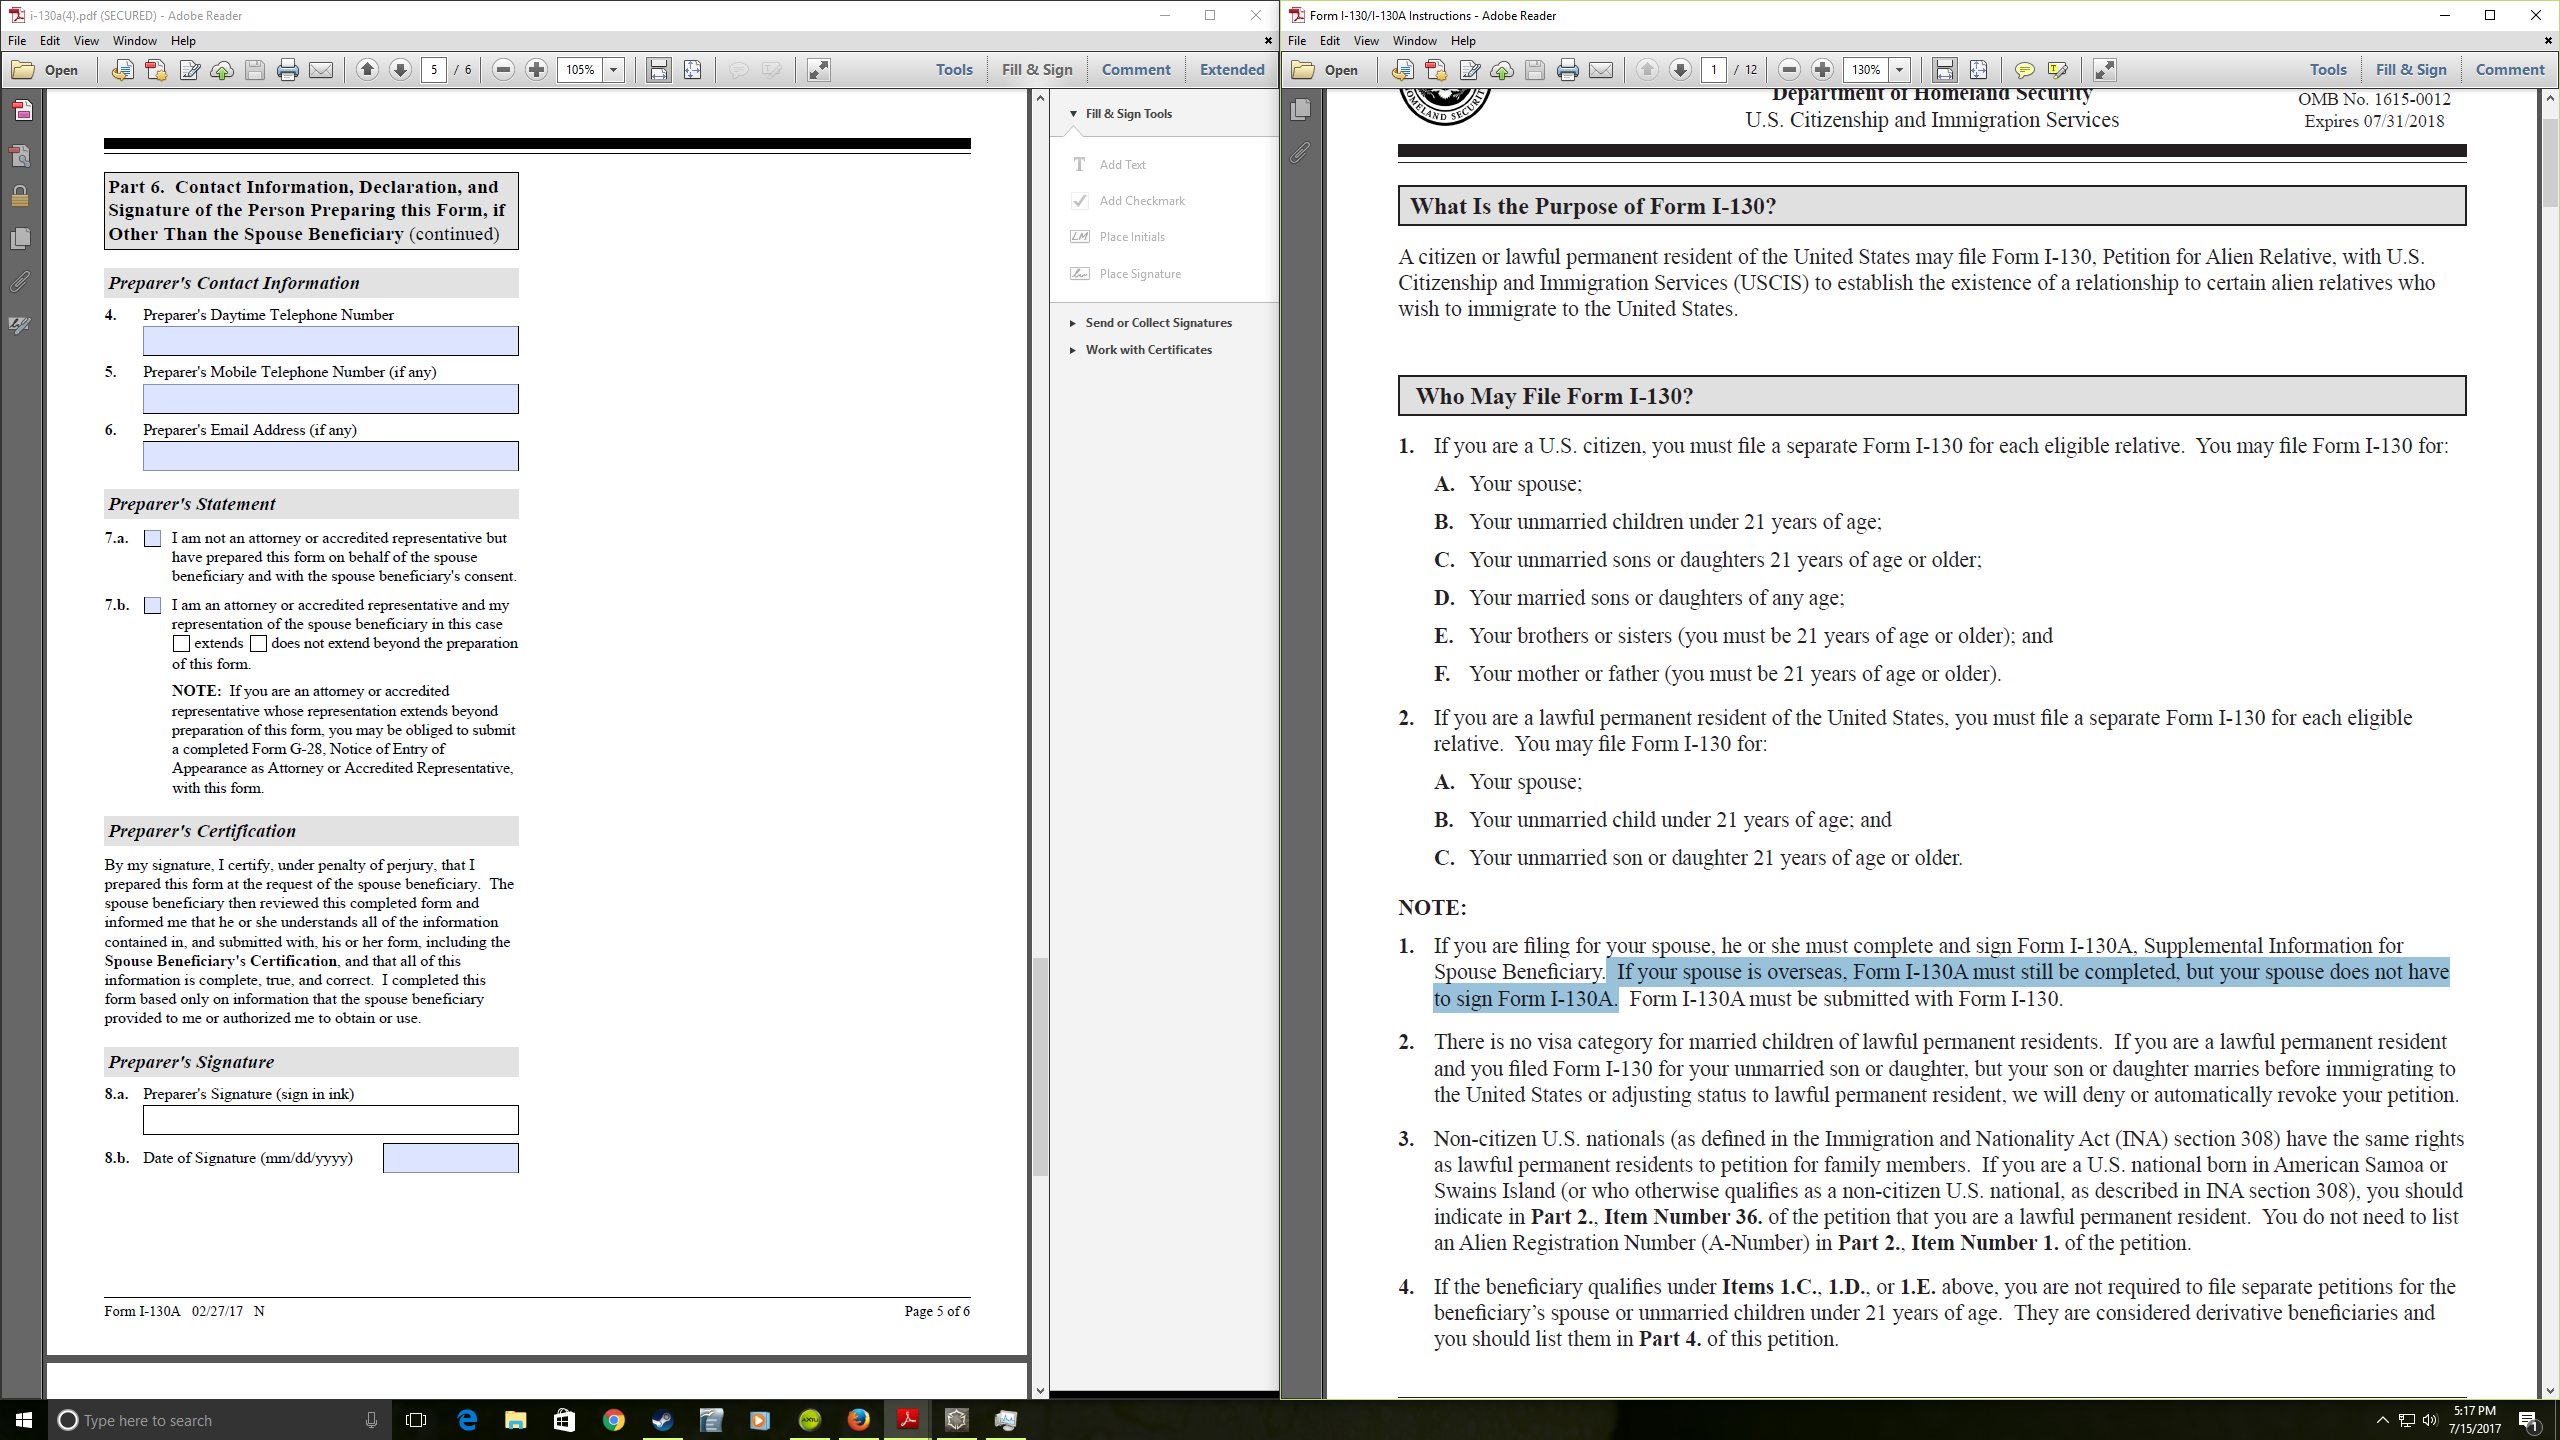
Task: Show the security lock panel in the left sidebar
Action: (x=20, y=195)
